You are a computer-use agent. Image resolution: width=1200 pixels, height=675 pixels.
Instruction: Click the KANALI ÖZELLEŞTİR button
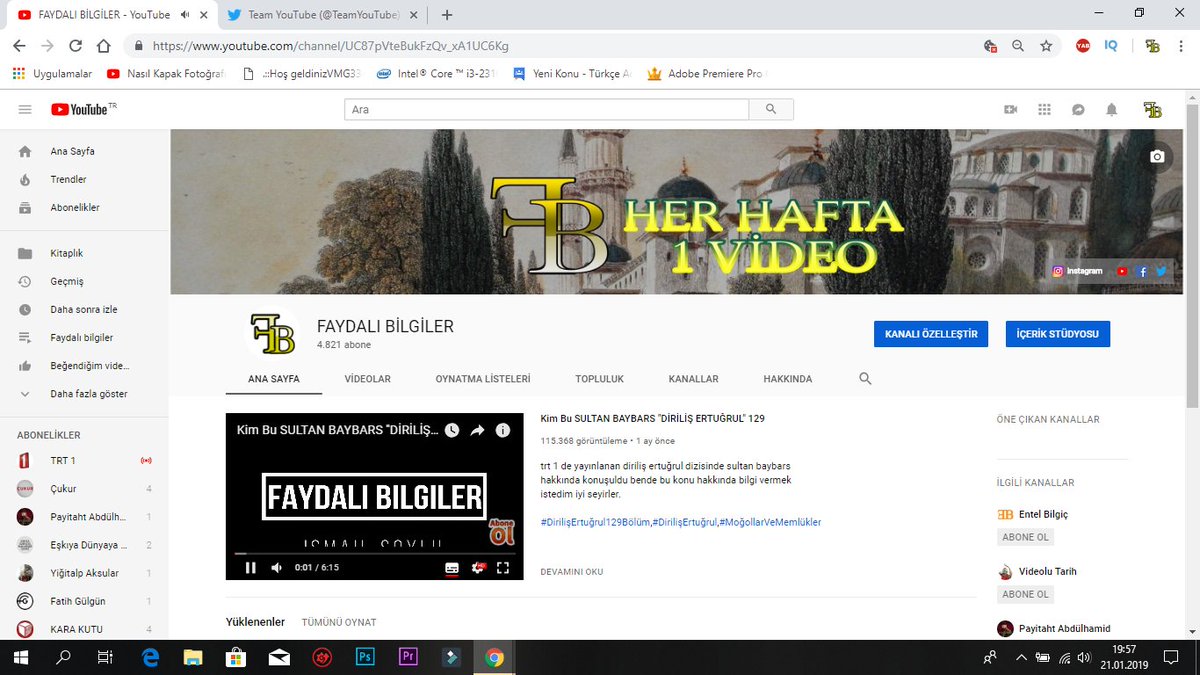coord(931,334)
